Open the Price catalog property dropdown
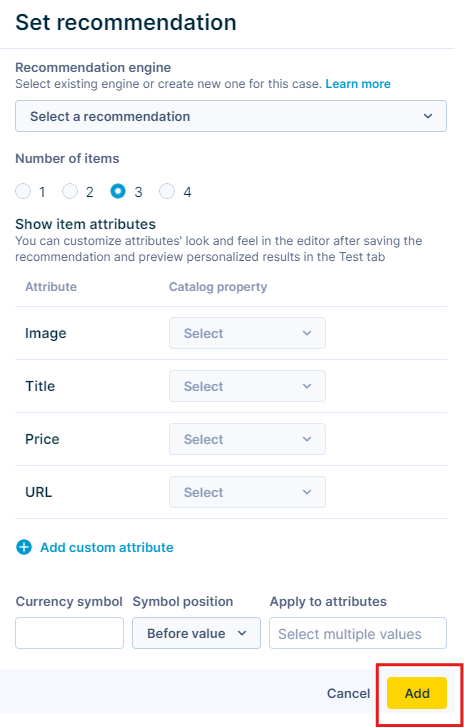 click(x=248, y=439)
